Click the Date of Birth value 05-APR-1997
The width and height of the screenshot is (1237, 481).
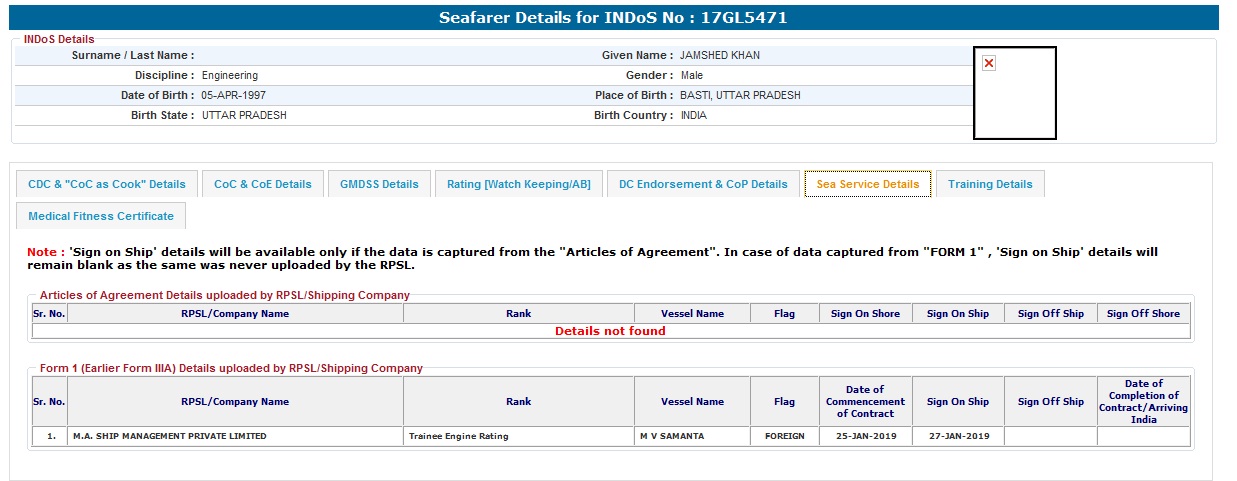click(x=233, y=96)
